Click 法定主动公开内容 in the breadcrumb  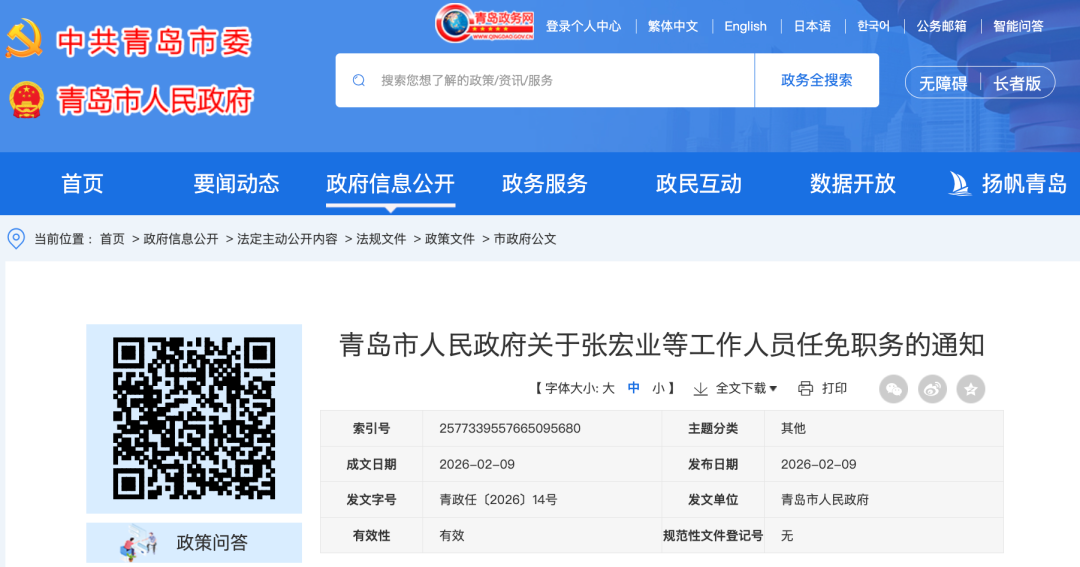click(x=287, y=239)
